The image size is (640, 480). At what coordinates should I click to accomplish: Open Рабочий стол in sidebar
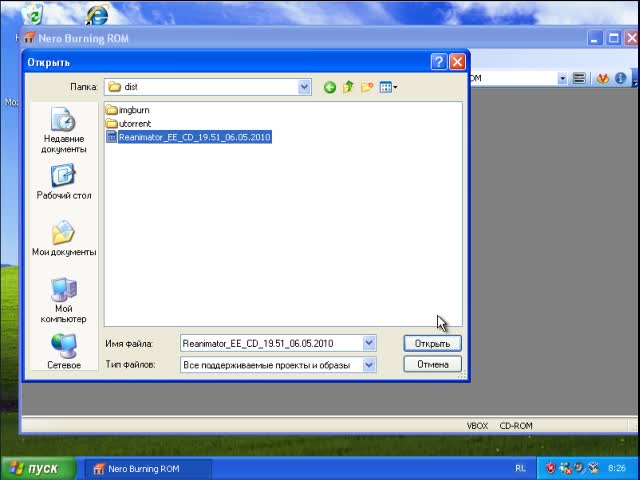point(64,182)
